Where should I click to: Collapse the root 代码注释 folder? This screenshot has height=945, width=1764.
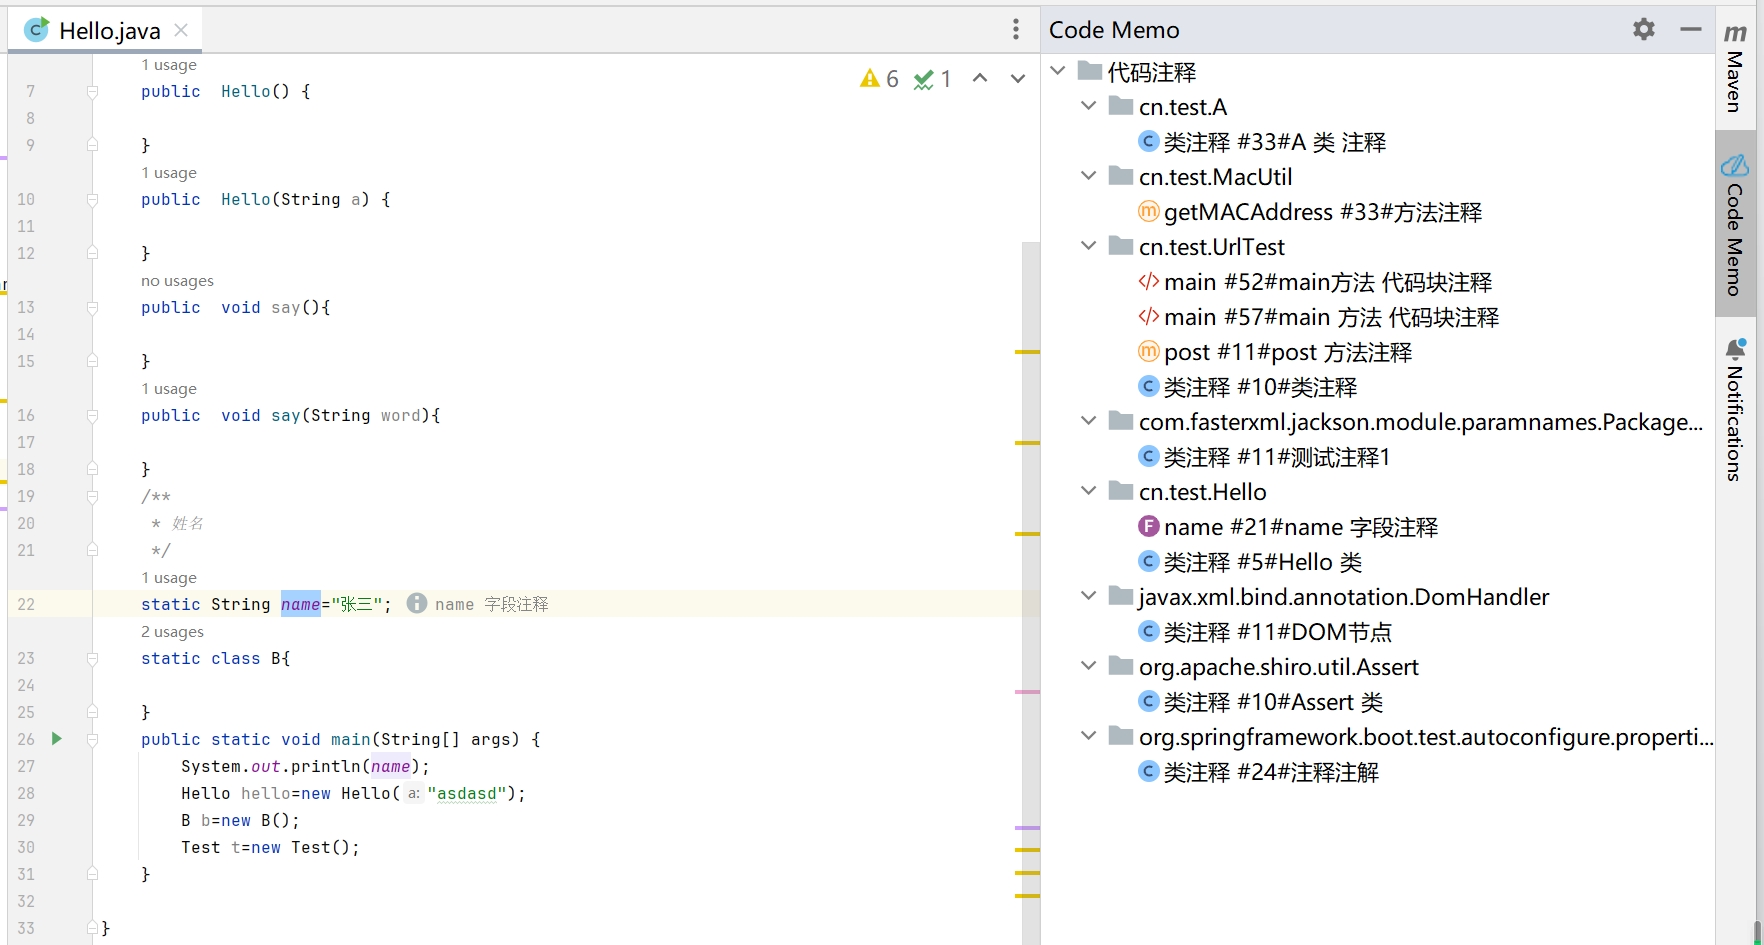[x=1058, y=71]
